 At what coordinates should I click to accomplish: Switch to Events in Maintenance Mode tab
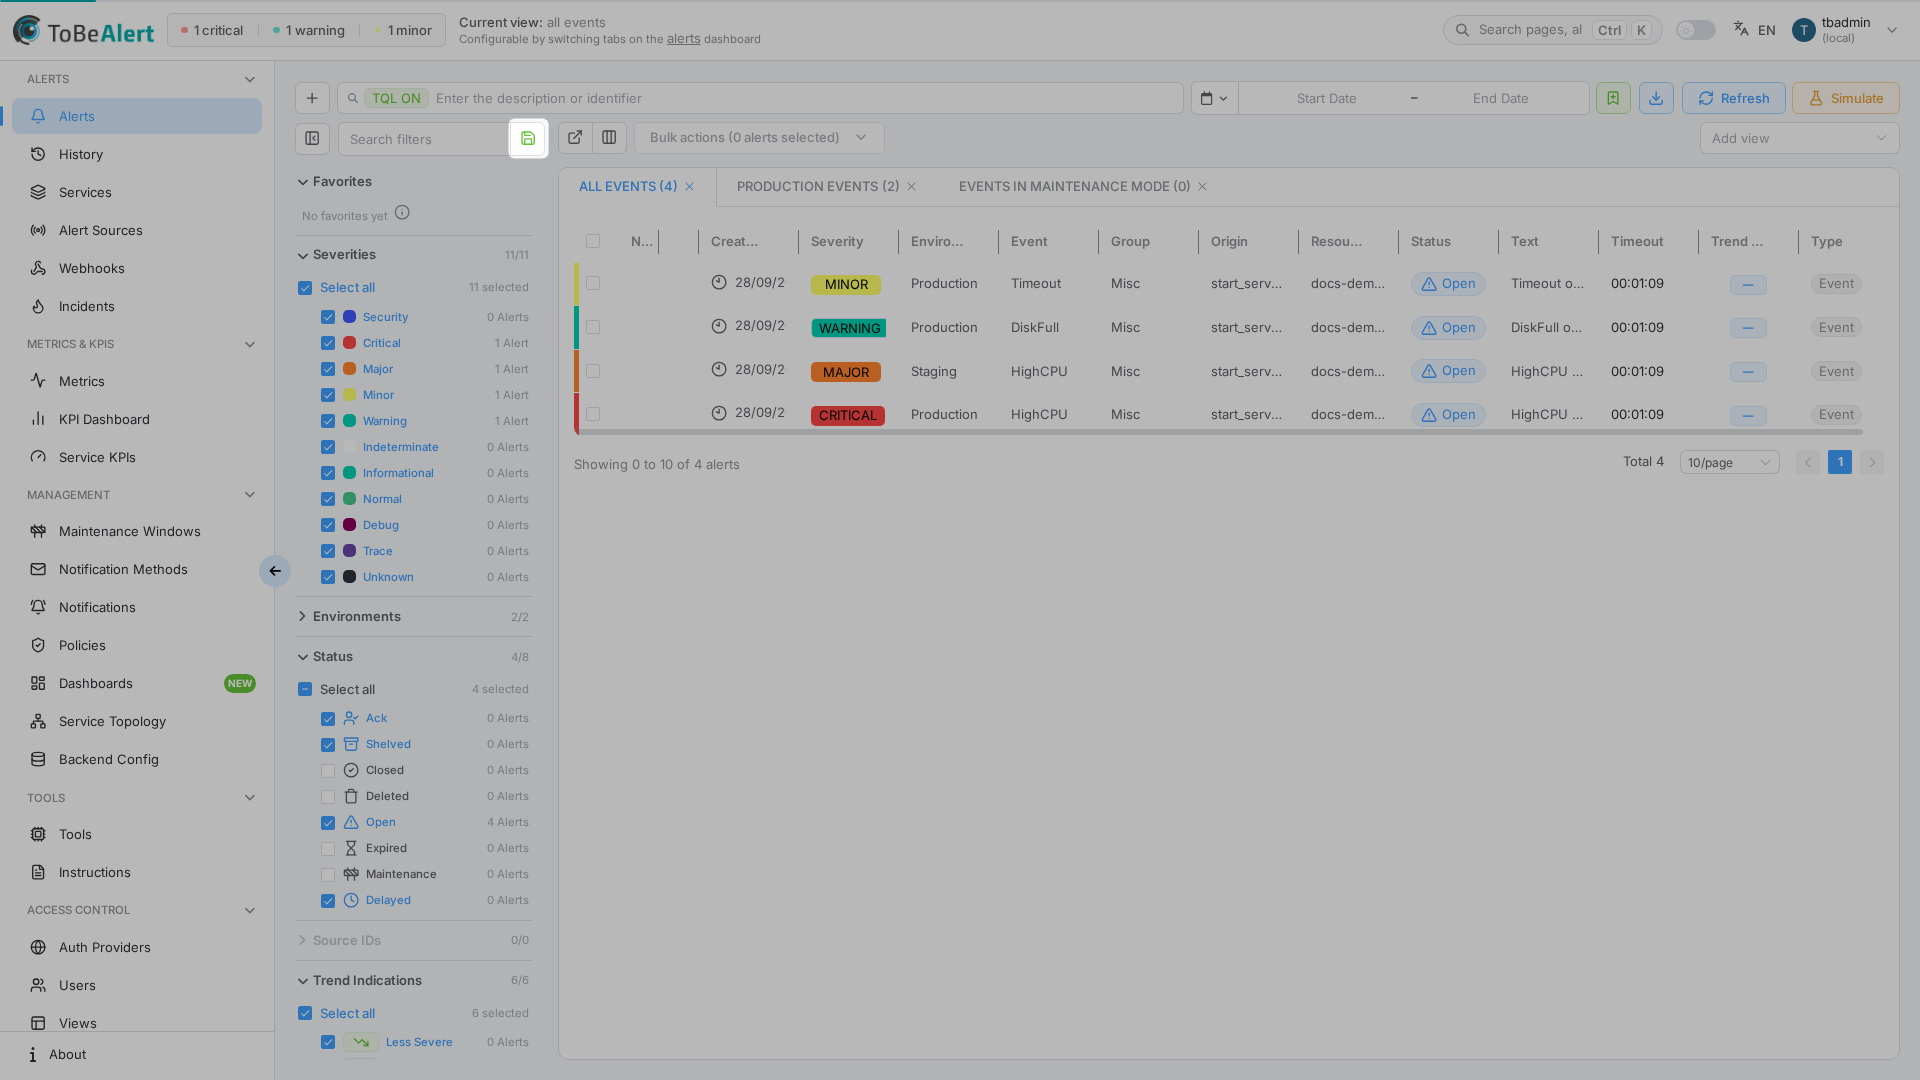coord(1074,187)
